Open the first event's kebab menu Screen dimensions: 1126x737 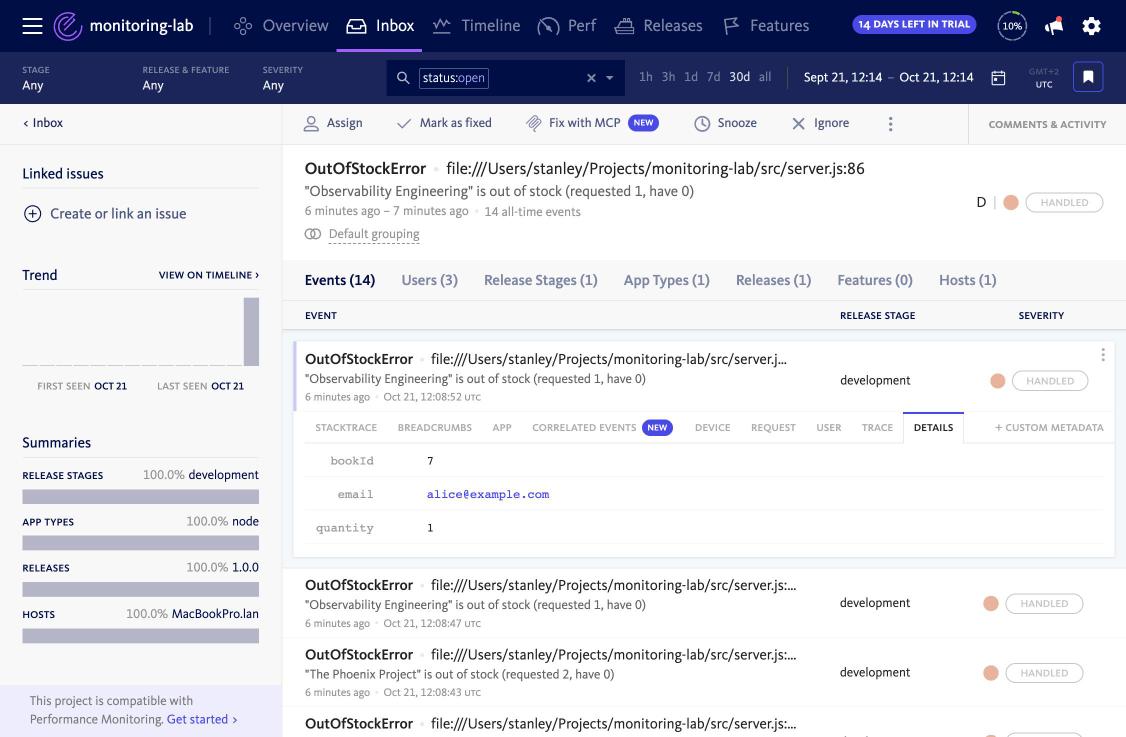[x=1102, y=355]
